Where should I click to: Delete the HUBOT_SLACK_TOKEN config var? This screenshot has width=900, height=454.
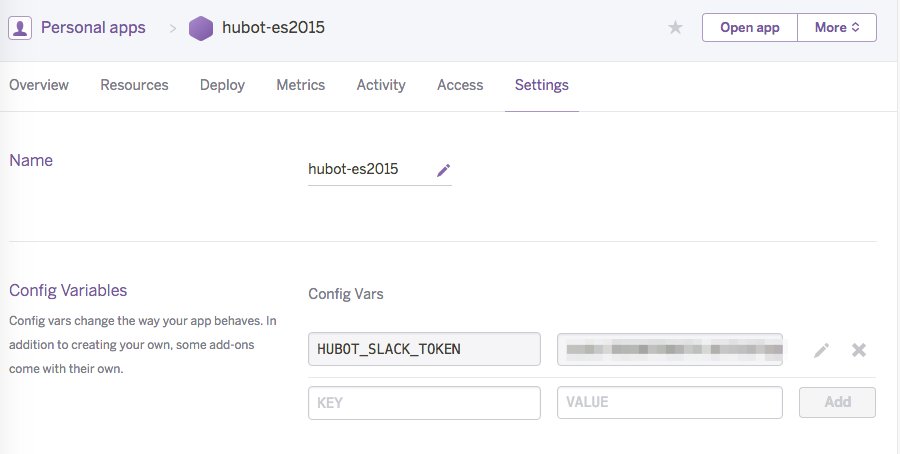coord(859,350)
